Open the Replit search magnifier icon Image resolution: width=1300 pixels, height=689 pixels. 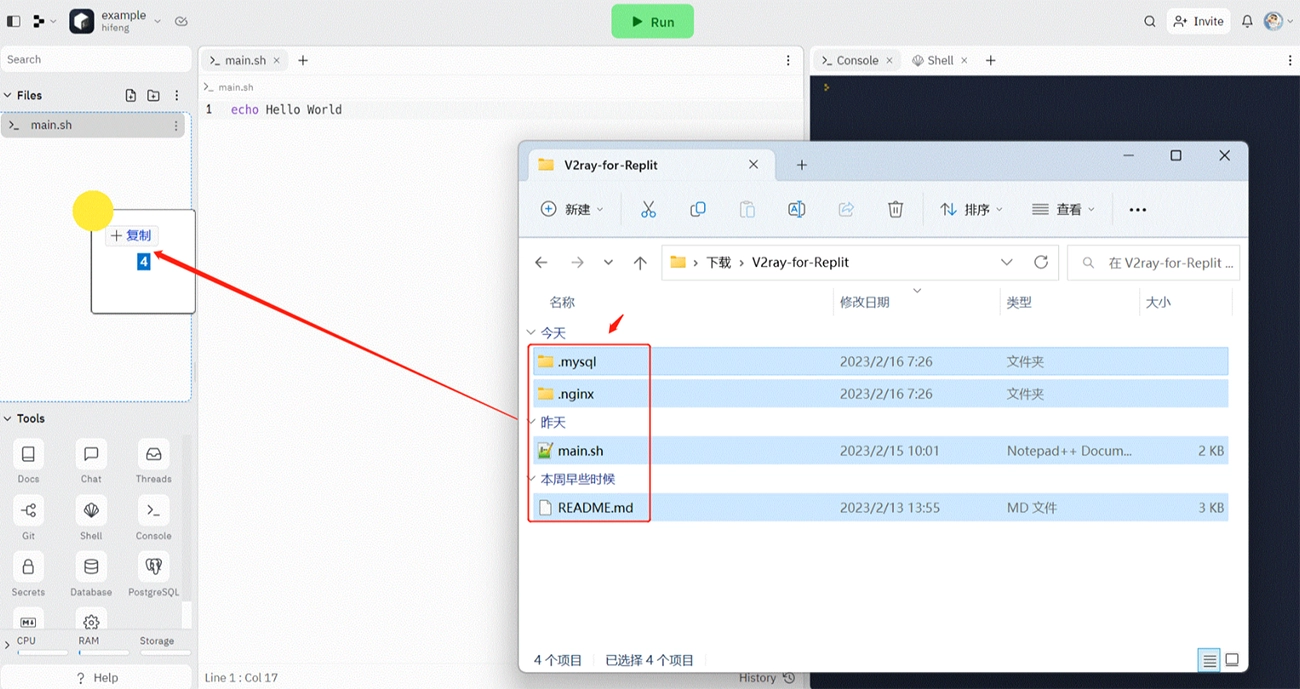point(1150,21)
